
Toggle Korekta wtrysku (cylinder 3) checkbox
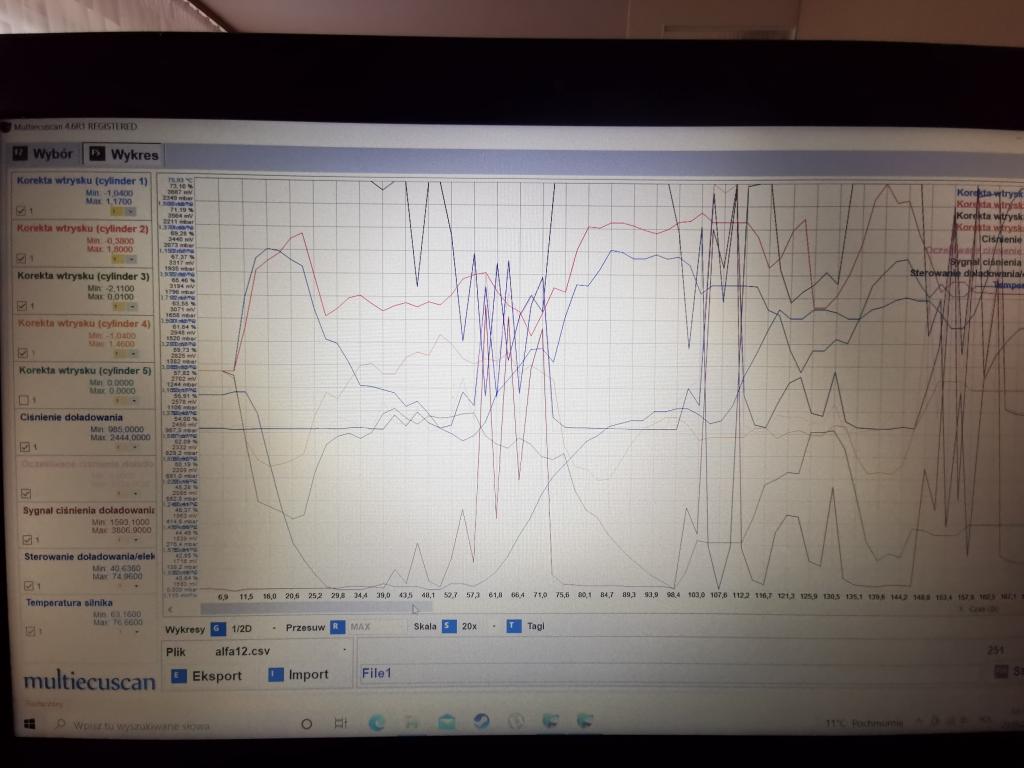[22, 306]
